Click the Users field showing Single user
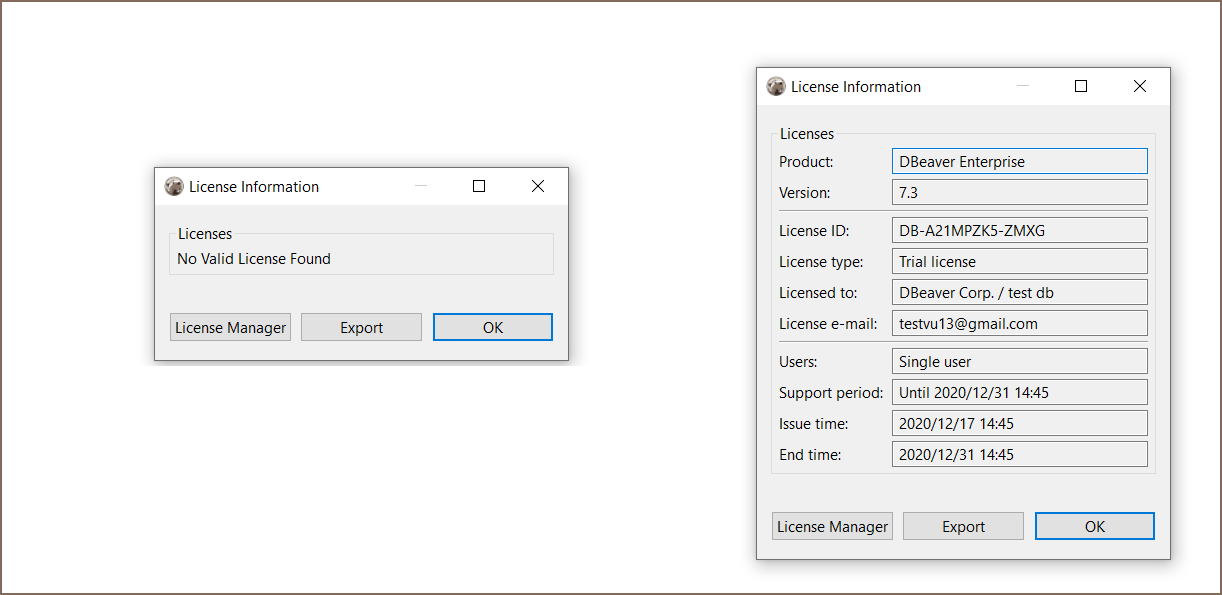This screenshot has height=595, width=1222. click(1019, 361)
